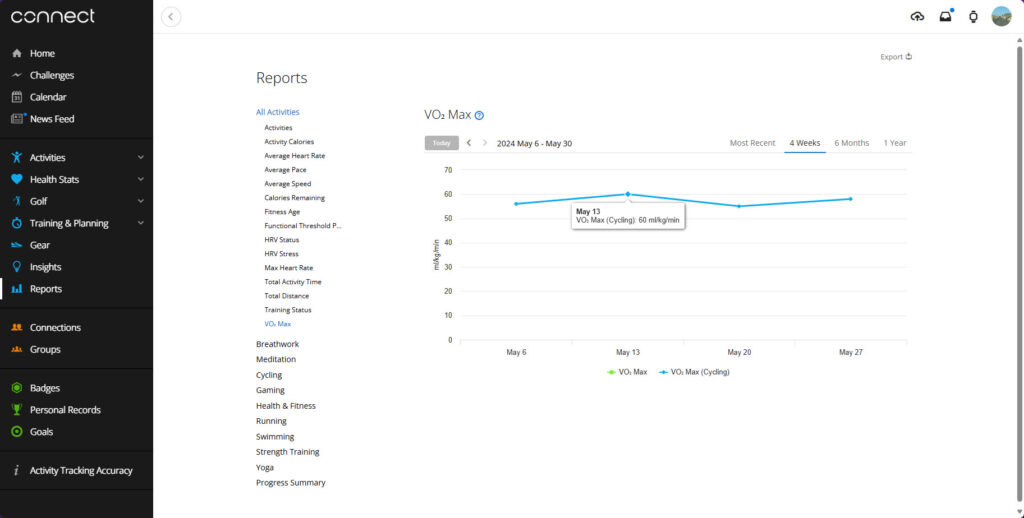Switch to the Most Recent tab
The image size is (1024, 518).
tap(752, 143)
